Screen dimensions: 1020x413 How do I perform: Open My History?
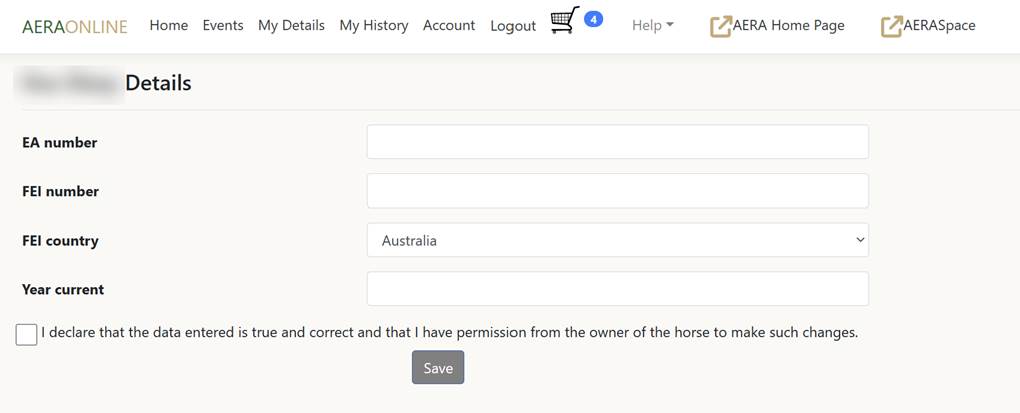pos(373,25)
